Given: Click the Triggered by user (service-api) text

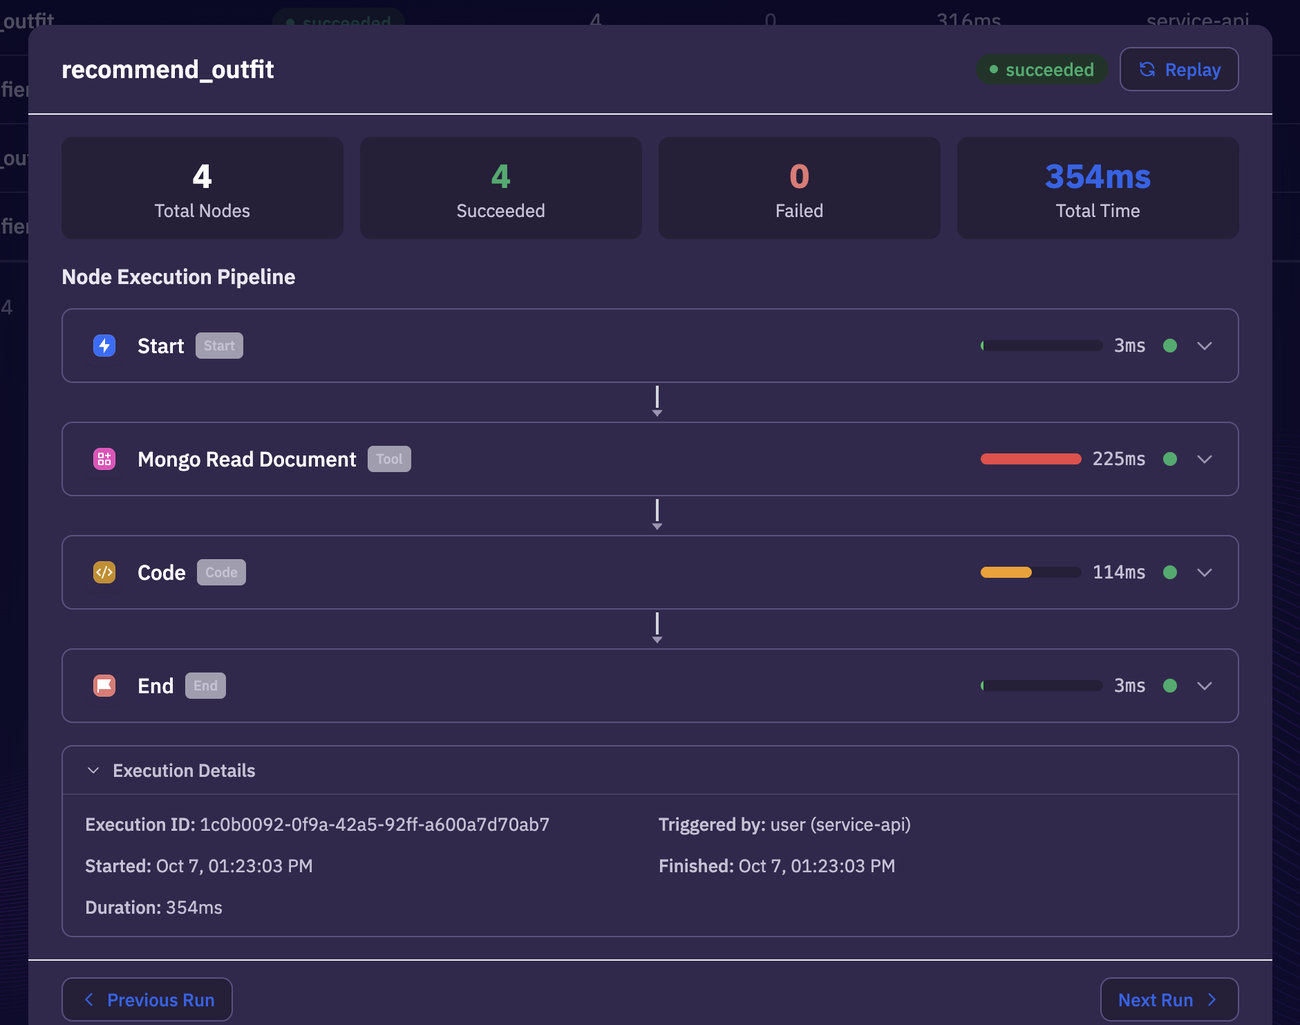Looking at the screenshot, I should click(785, 825).
